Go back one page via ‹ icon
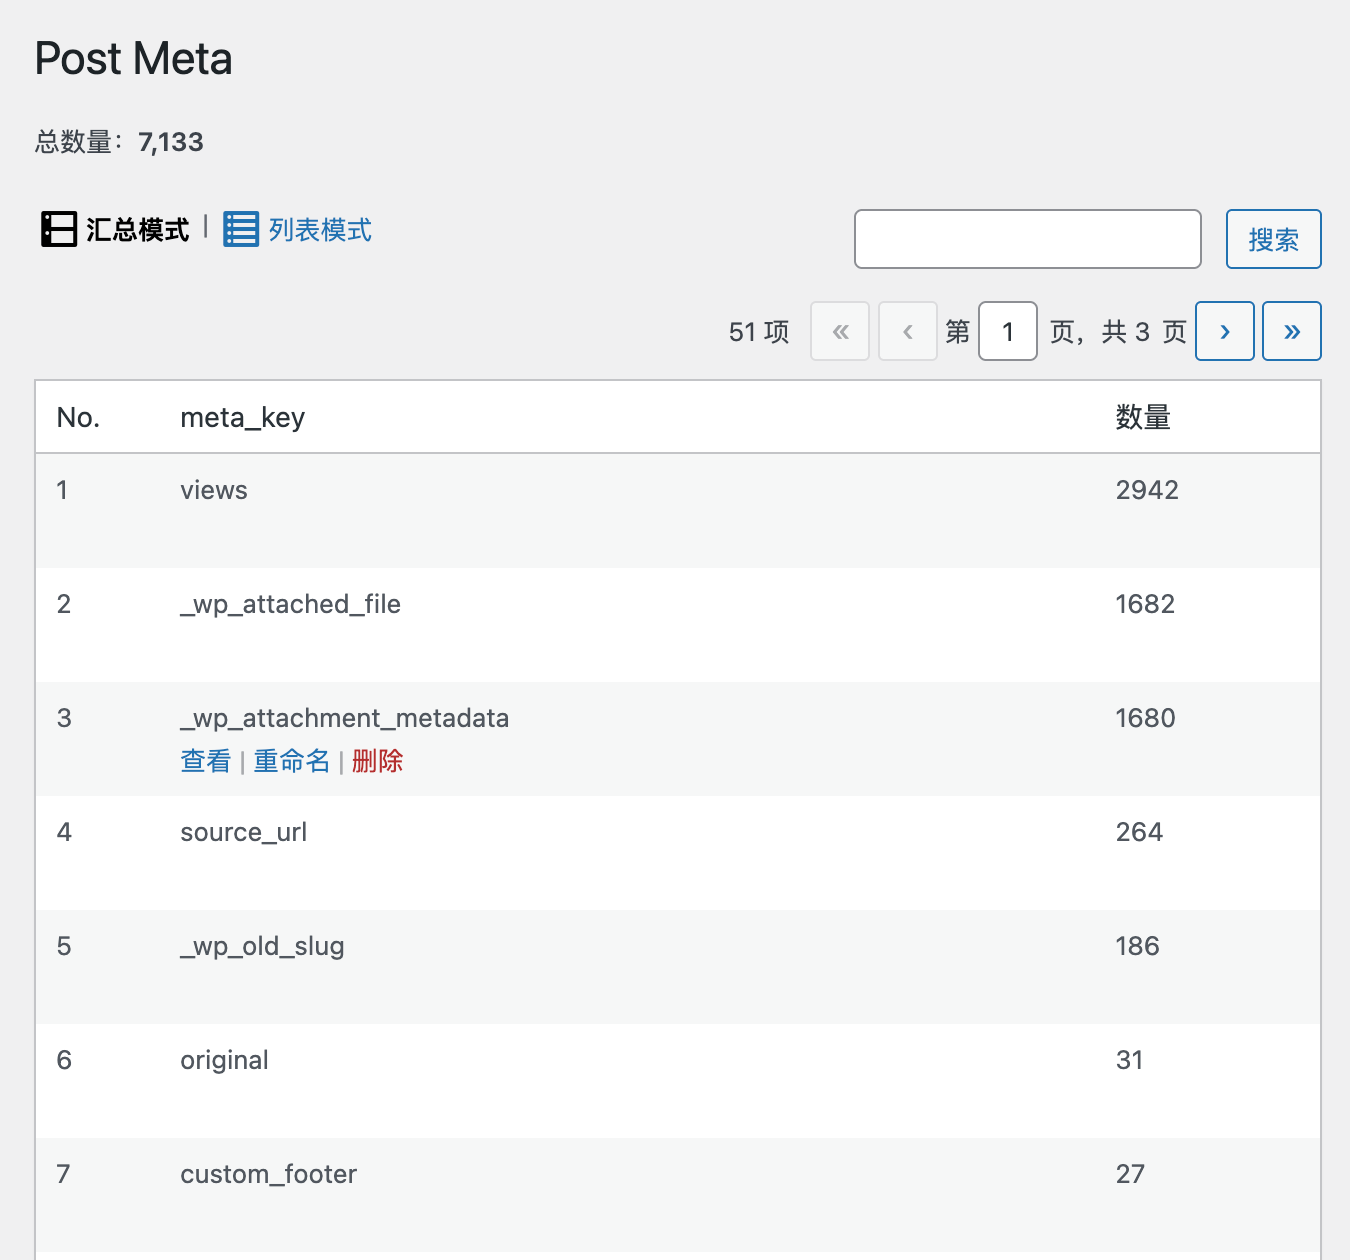 point(907,331)
